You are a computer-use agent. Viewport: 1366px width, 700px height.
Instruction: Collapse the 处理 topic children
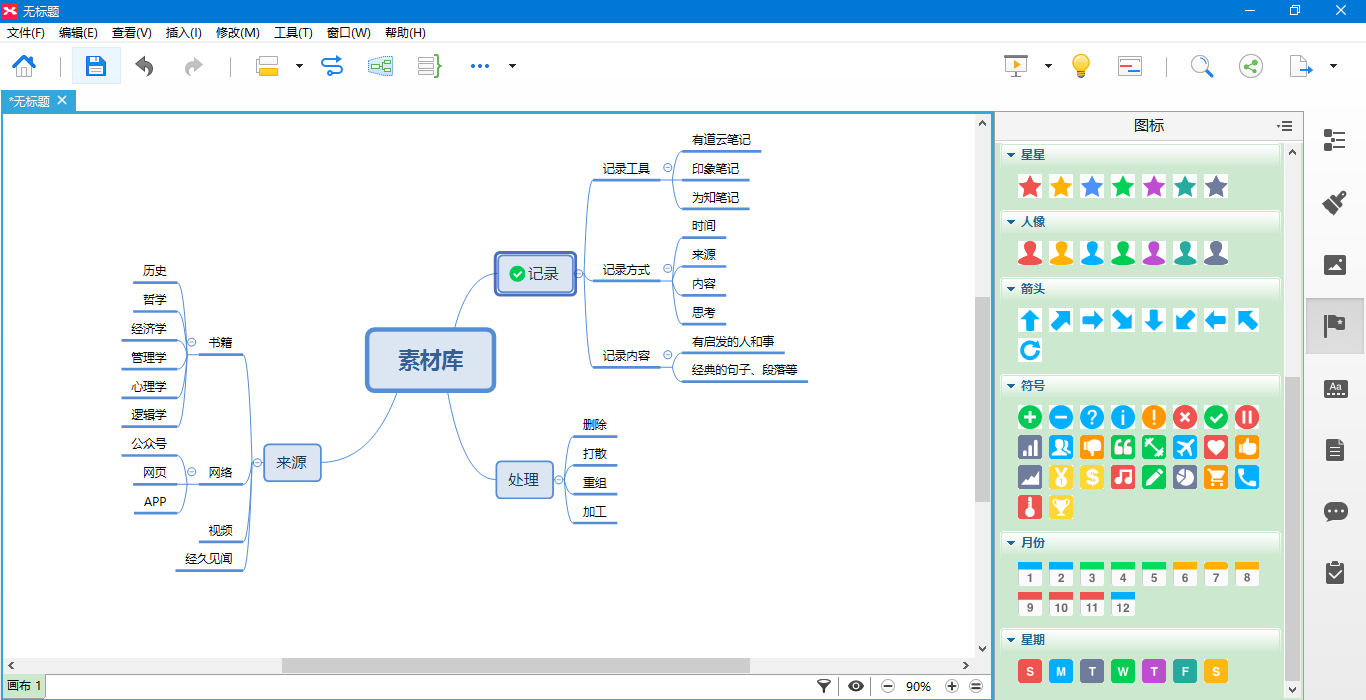[559, 480]
